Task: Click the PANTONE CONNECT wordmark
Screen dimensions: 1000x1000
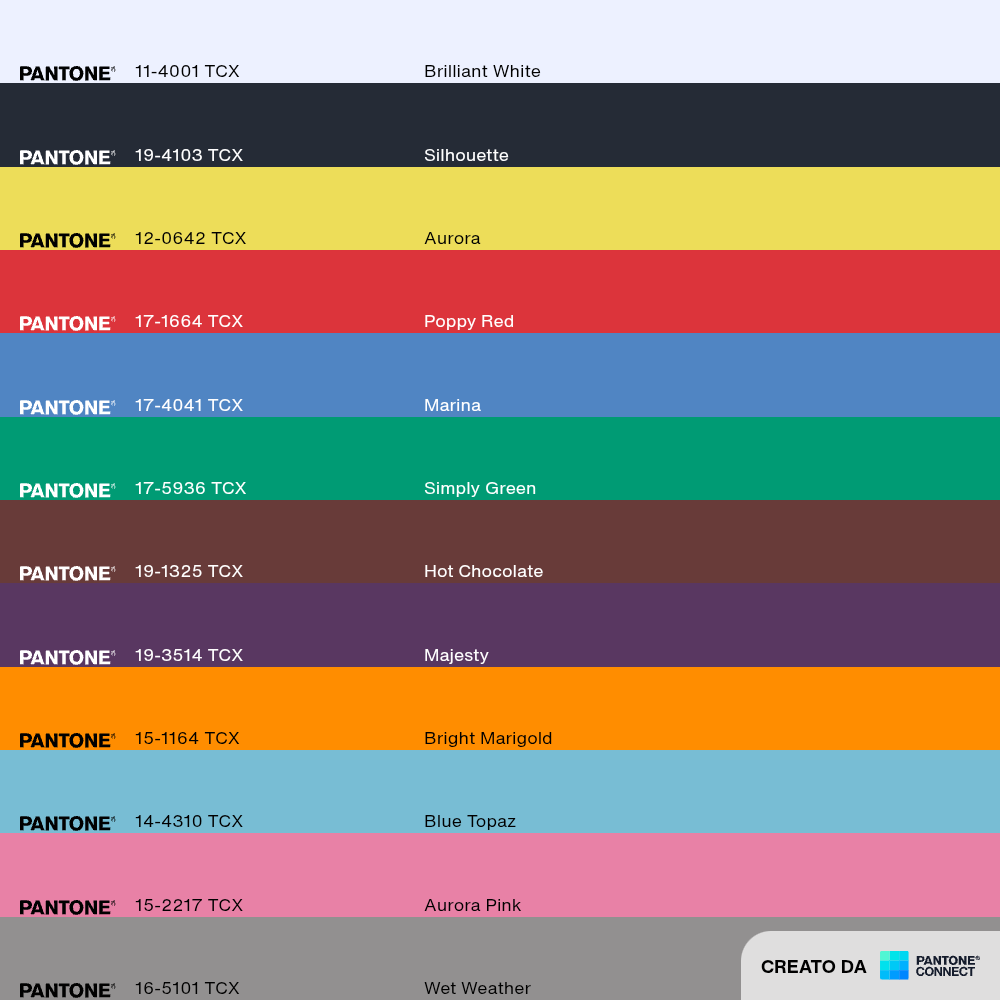Action: point(947,966)
